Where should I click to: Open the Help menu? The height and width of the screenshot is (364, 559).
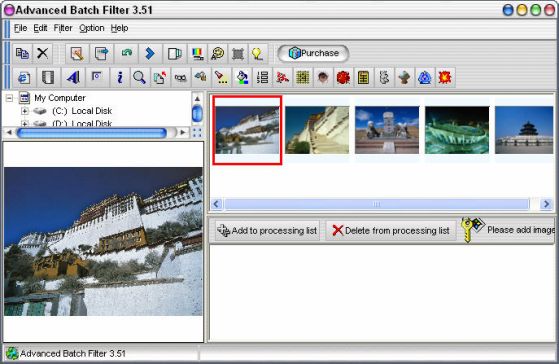(x=119, y=28)
